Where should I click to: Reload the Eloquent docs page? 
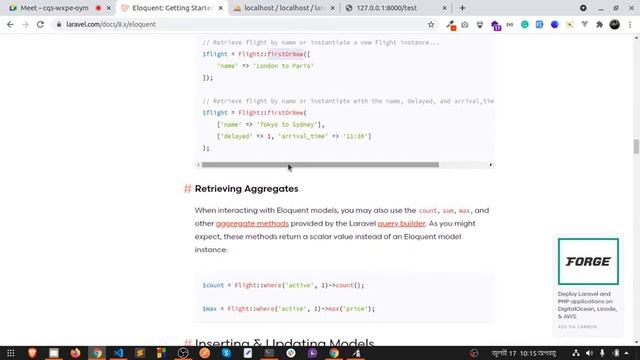click(40, 24)
